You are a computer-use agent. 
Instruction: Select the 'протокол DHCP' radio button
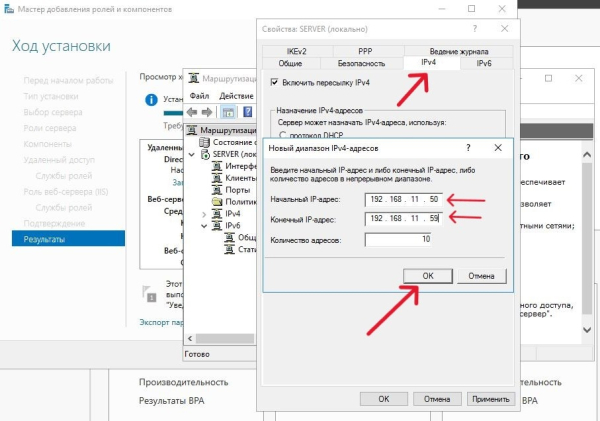click(x=282, y=135)
